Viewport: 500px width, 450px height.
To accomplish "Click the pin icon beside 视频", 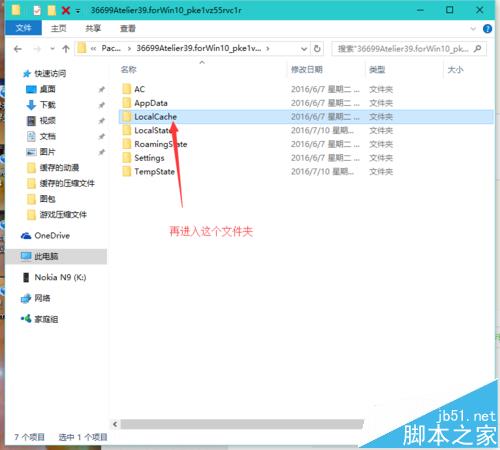I will (x=102, y=121).
